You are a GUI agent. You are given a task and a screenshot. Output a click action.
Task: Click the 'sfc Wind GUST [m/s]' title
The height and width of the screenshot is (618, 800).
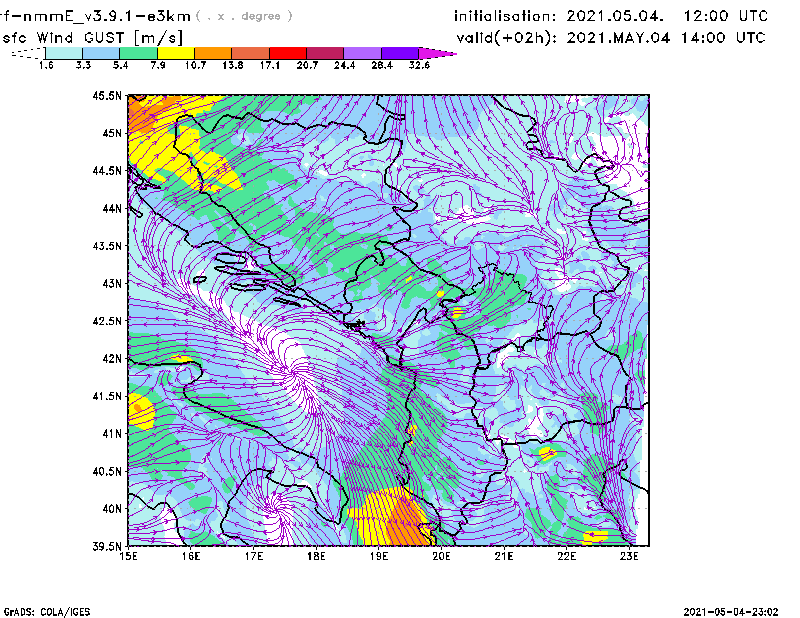pos(93,38)
